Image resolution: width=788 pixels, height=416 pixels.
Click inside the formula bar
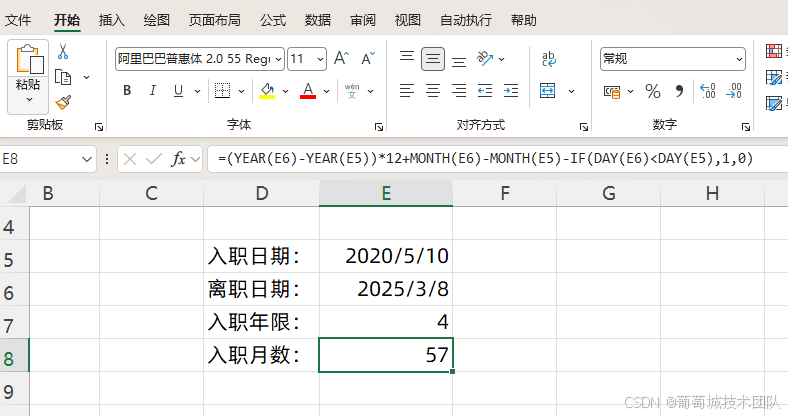click(x=498, y=159)
